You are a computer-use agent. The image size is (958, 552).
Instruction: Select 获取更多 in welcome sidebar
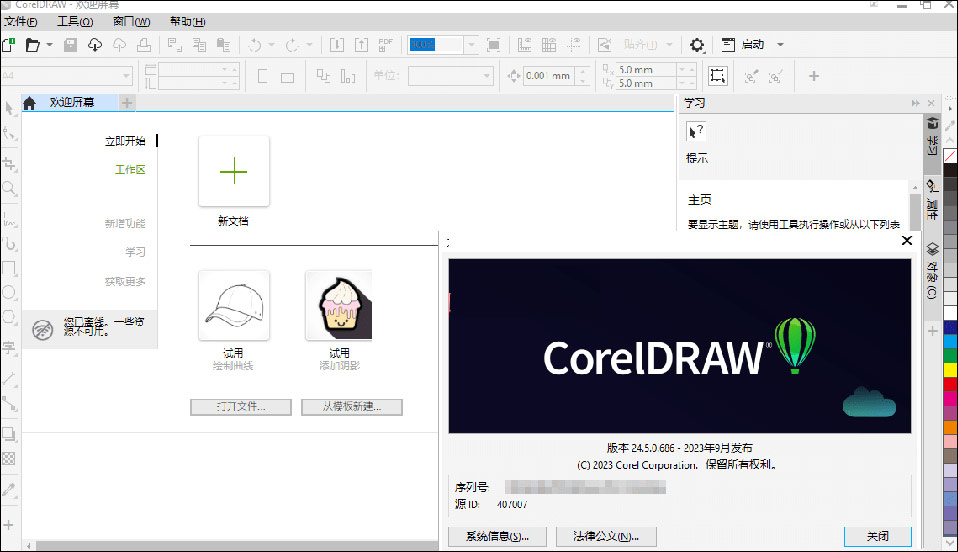(125, 281)
